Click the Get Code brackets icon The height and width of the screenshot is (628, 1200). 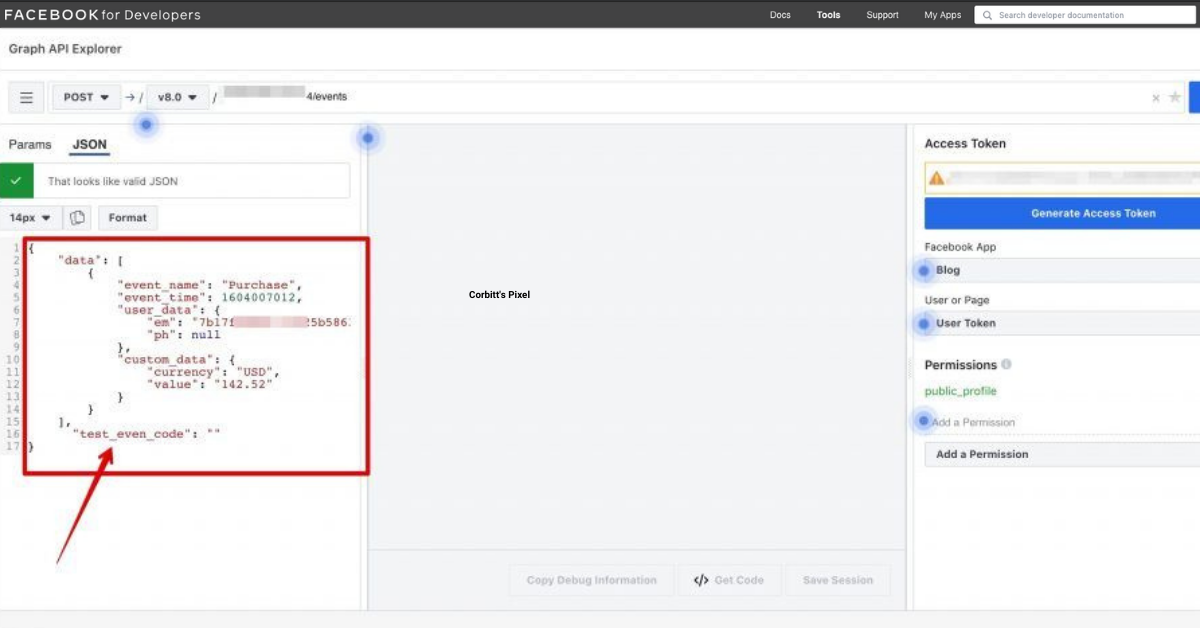[x=701, y=580]
